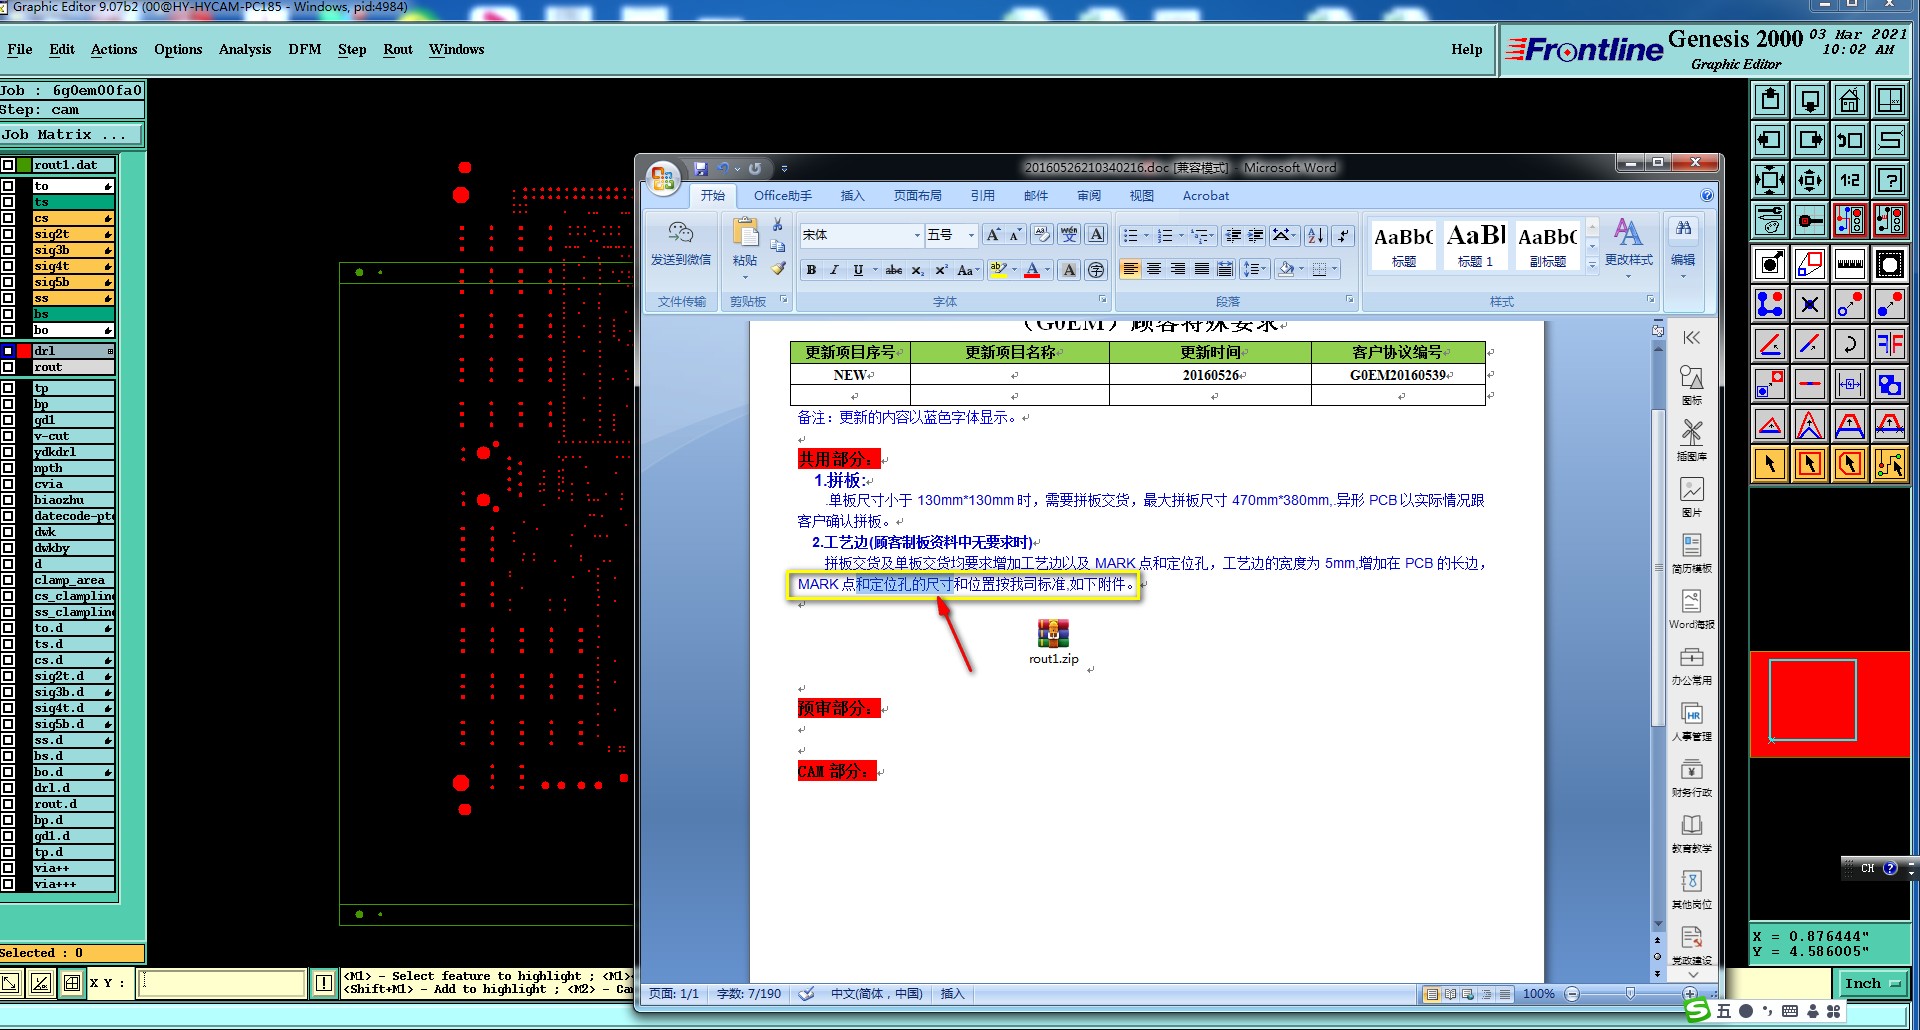
Task: Toggle checkbox beside the 'v-cut' layer
Action: pyautogui.click(x=8, y=436)
